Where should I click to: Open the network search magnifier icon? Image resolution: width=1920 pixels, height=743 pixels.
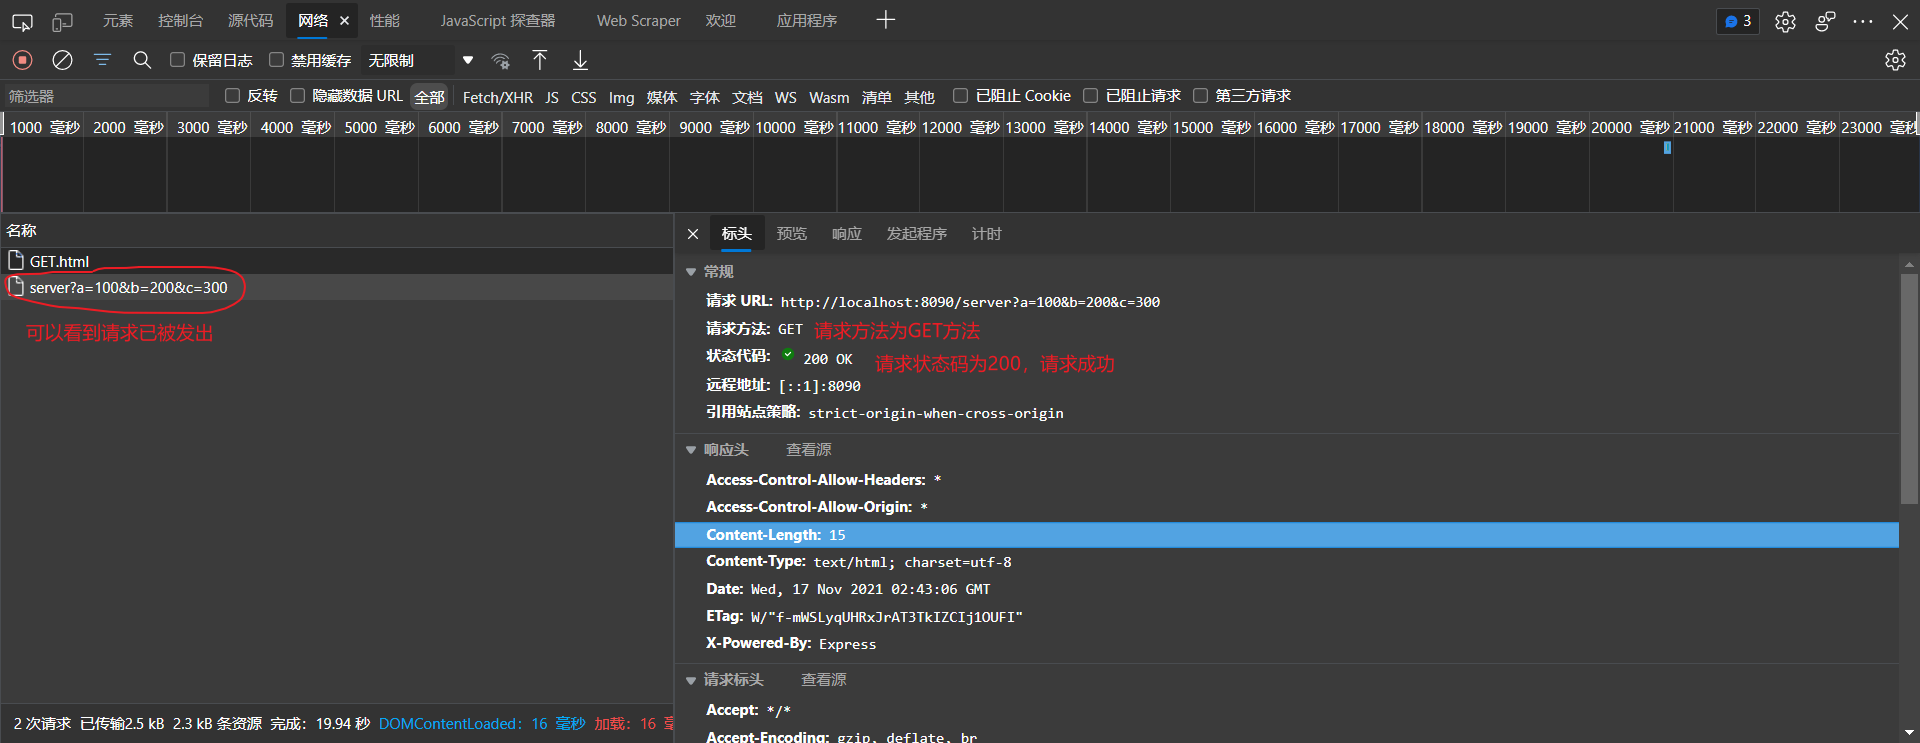[x=142, y=60]
